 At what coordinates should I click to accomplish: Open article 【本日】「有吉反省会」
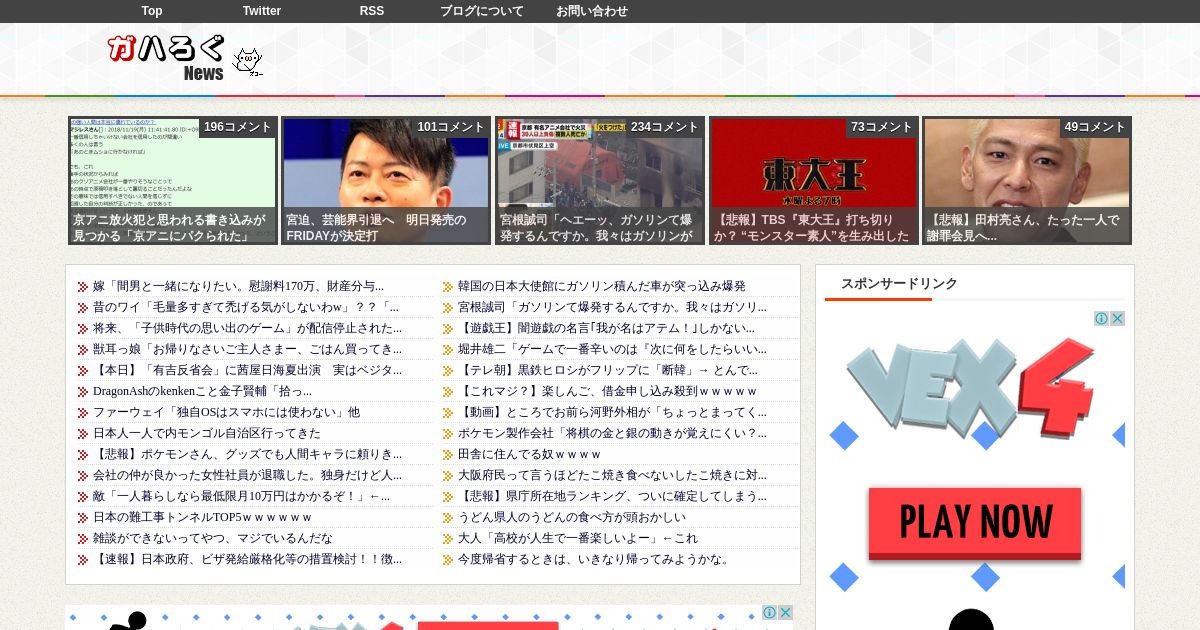pyautogui.click(x=247, y=370)
